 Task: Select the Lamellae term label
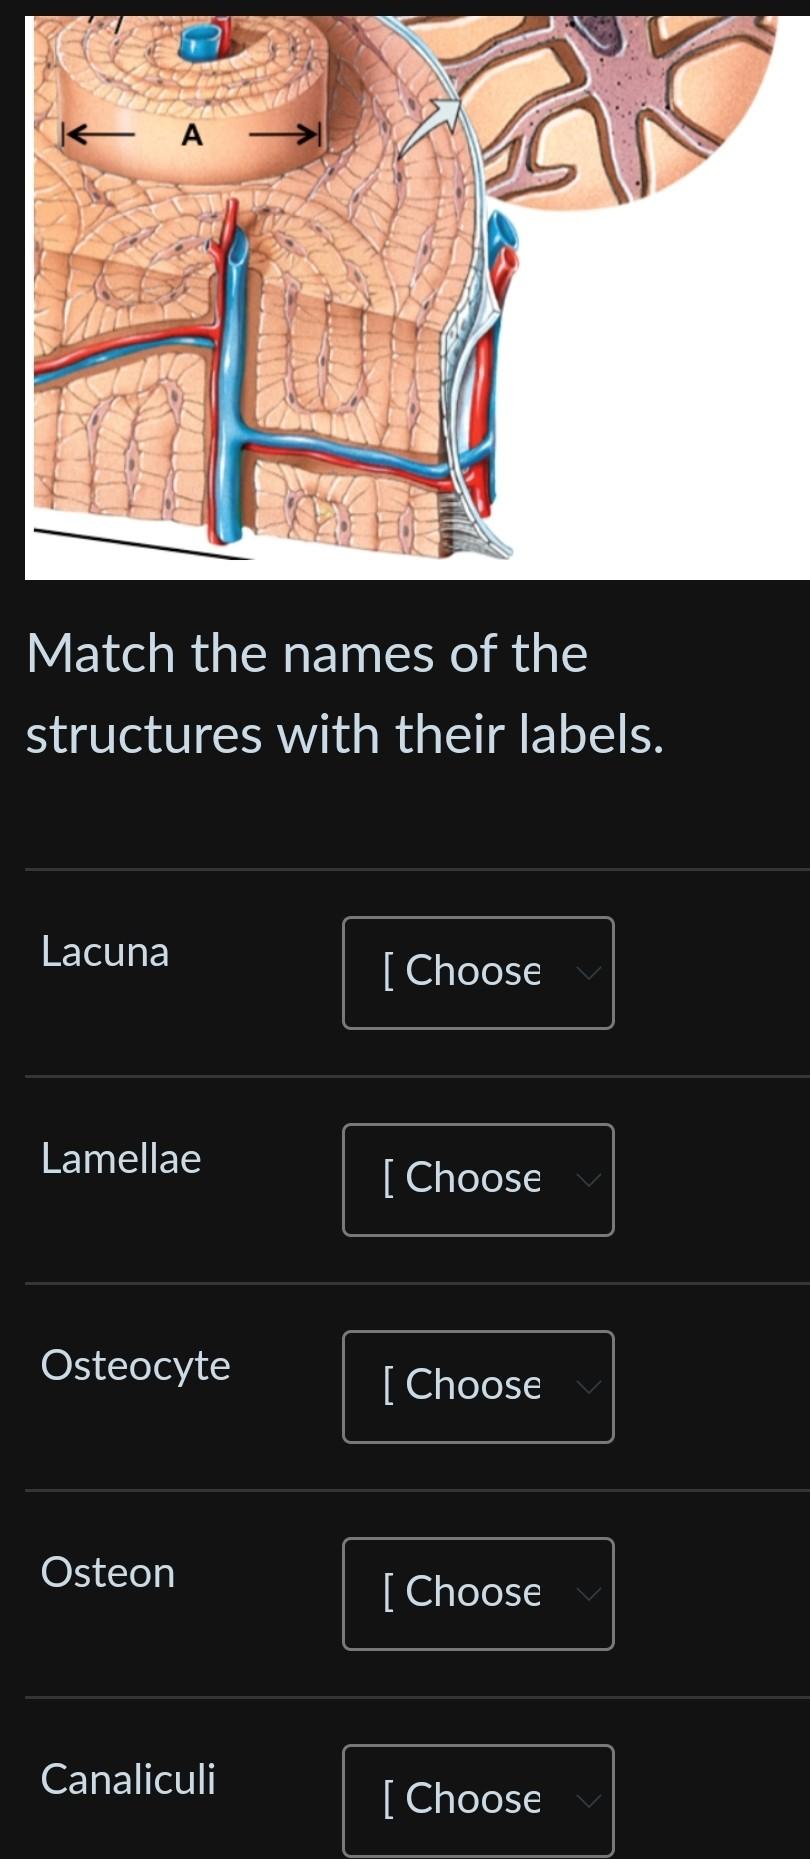tap(121, 1159)
